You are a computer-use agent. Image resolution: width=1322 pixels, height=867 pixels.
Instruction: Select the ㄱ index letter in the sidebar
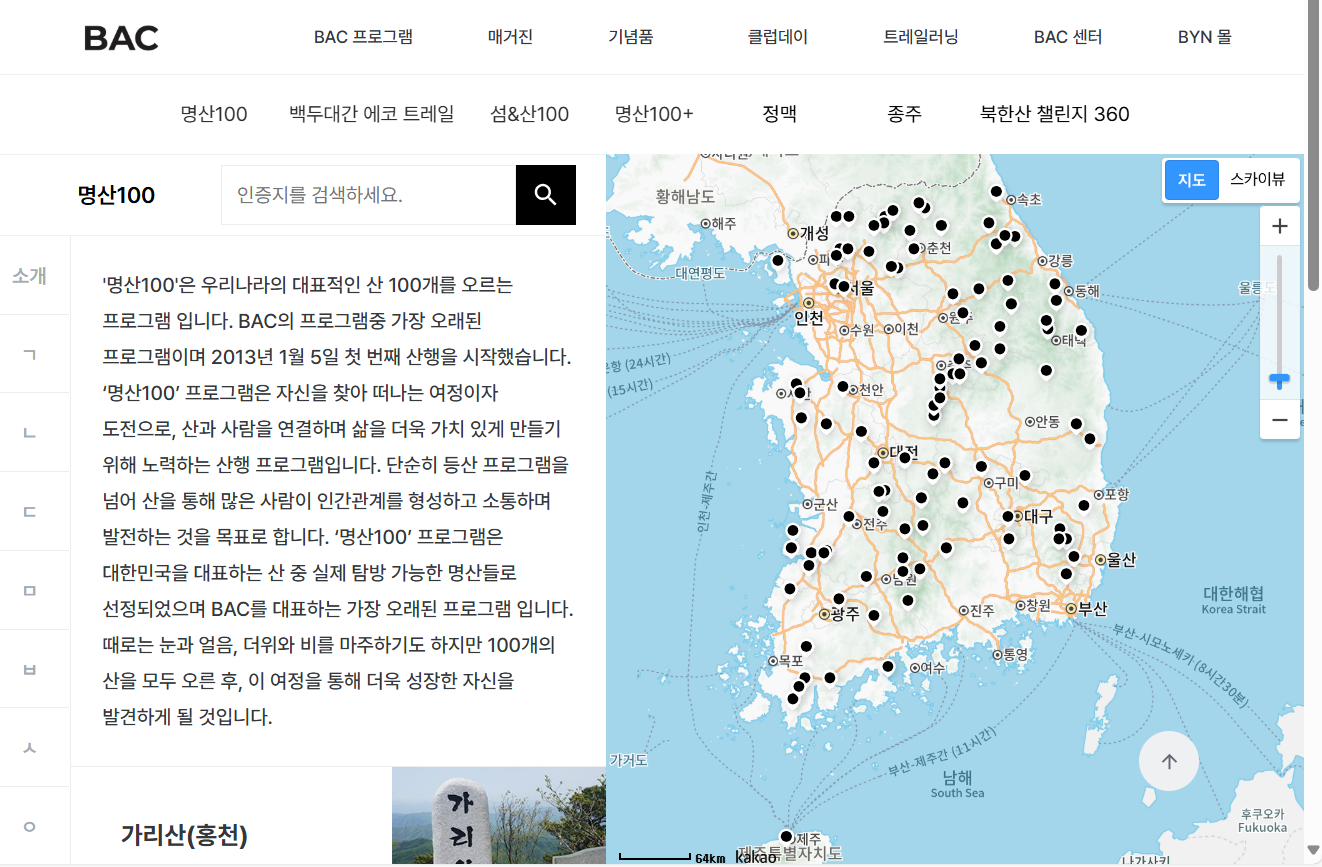[30, 353]
